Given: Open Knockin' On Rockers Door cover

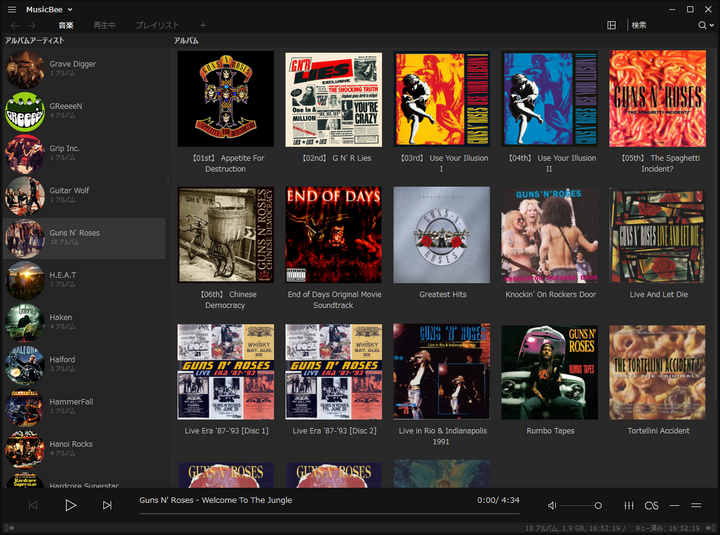Looking at the screenshot, I should pyautogui.click(x=549, y=235).
